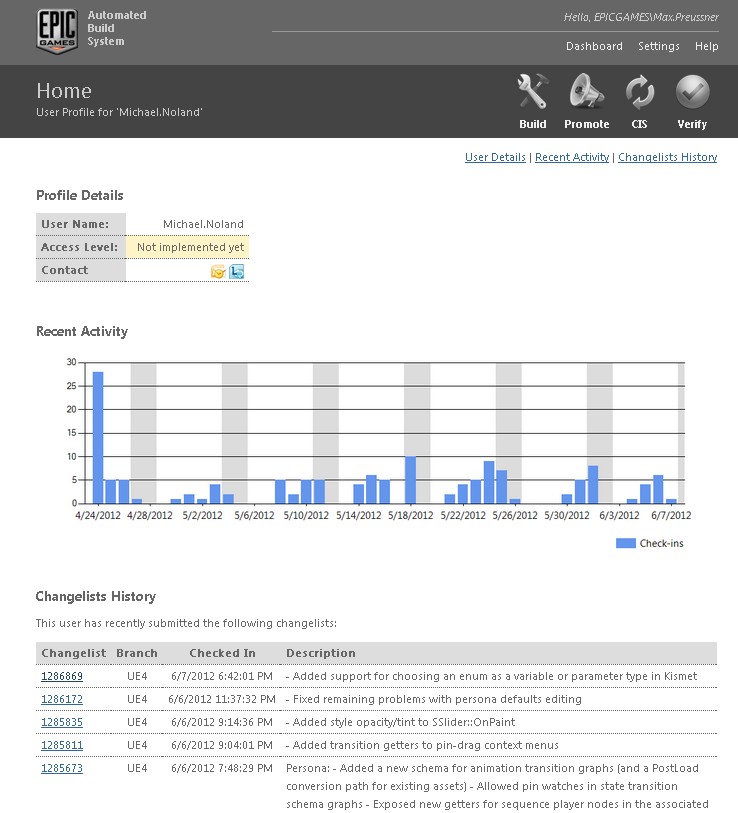Open changelist 1285835

pos(62,722)
